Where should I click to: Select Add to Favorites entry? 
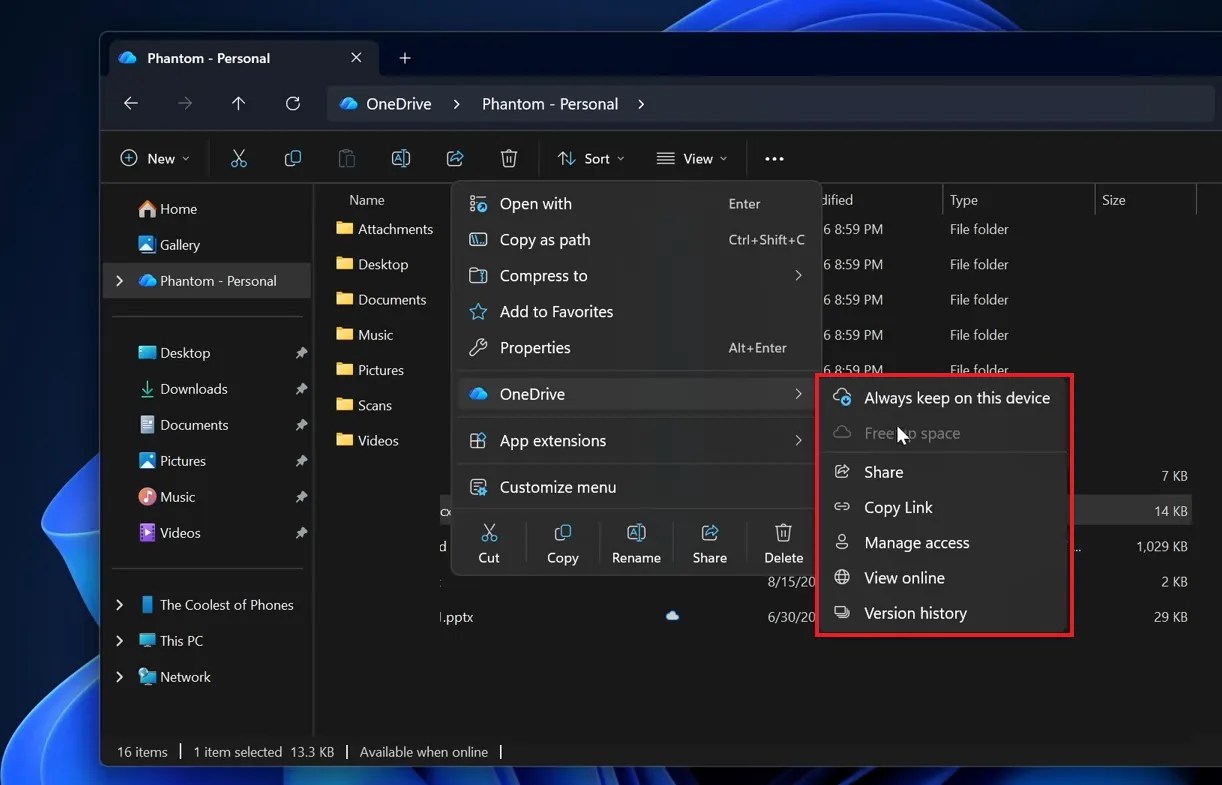click(637, 312)
